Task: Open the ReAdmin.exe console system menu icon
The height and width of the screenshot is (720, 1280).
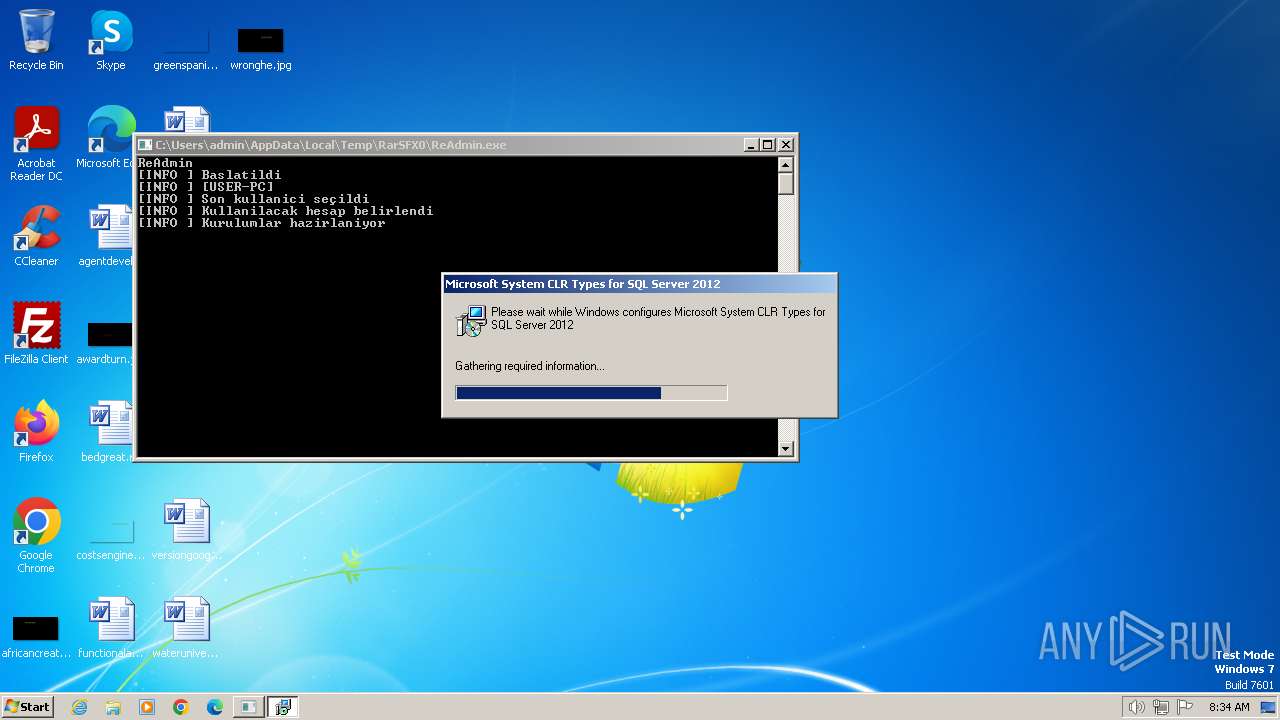Action: click(x=145, y=145)
